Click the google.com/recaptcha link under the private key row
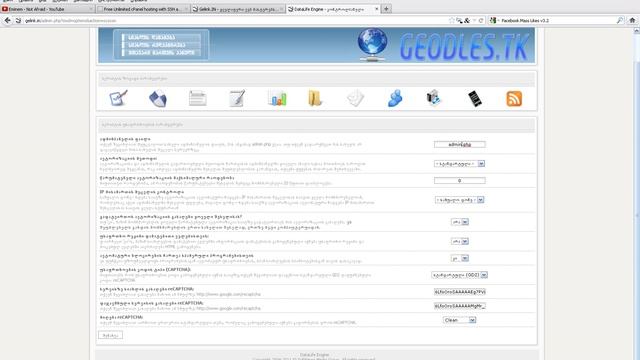640x360 pixels. 228,308
